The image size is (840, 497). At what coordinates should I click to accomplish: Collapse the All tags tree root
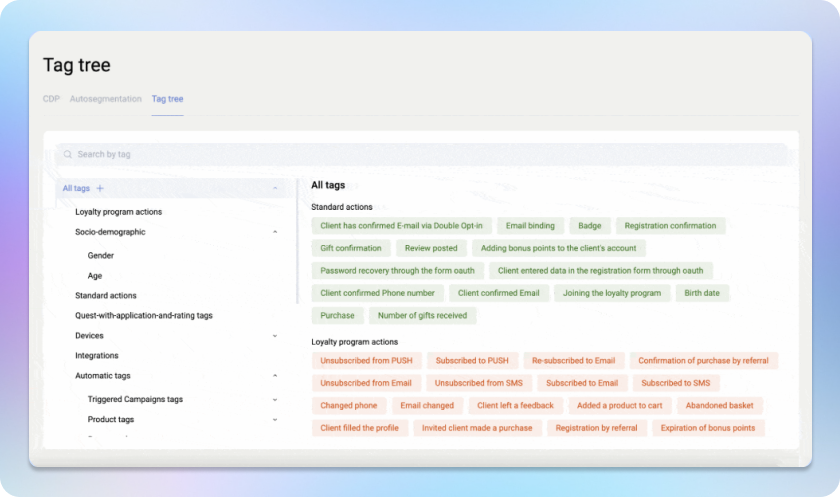[275, 188]
